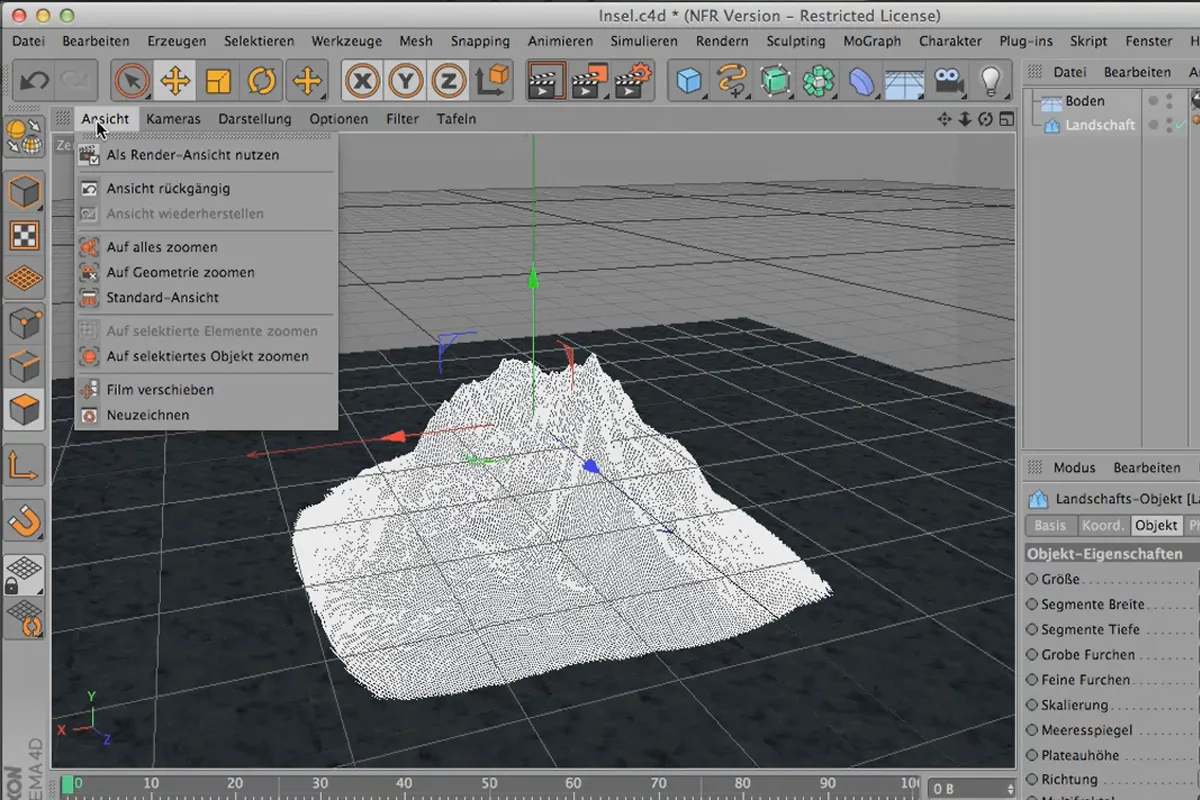Render to Picture Viewer
This screenshot has height=800, width=1200.
pos(590,81)
